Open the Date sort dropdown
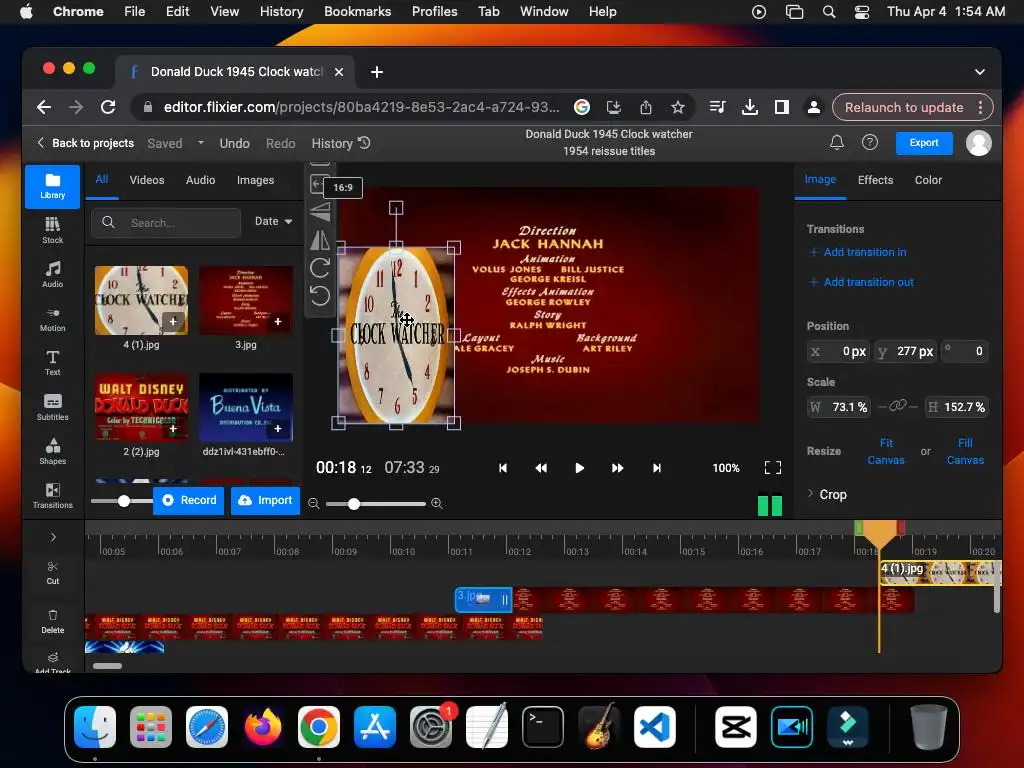The height and width of the screenshot is (768, 1024). 273,221
